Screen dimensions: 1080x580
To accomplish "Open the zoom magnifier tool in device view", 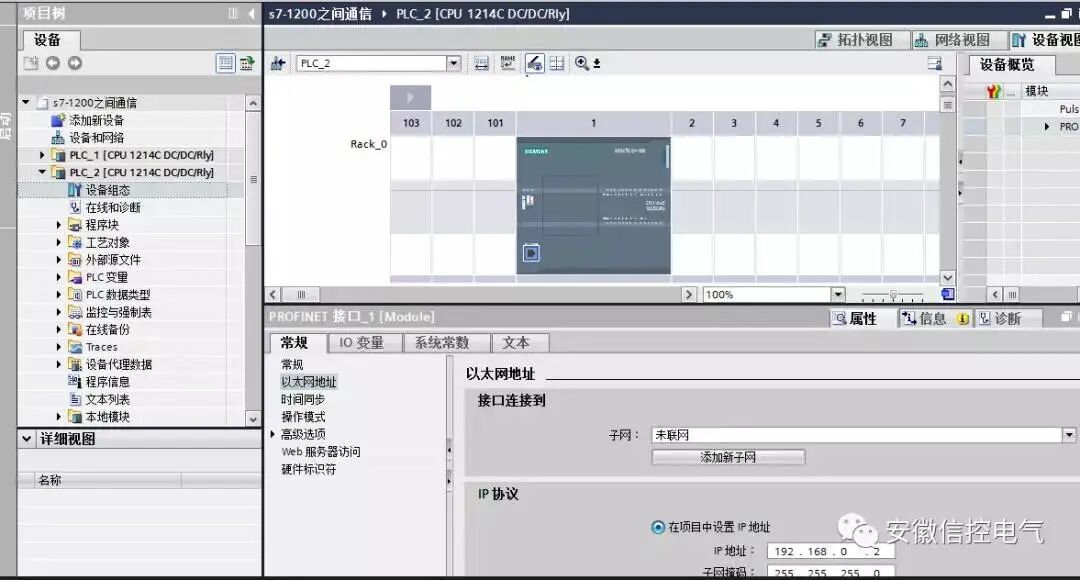I will [580, 63].
